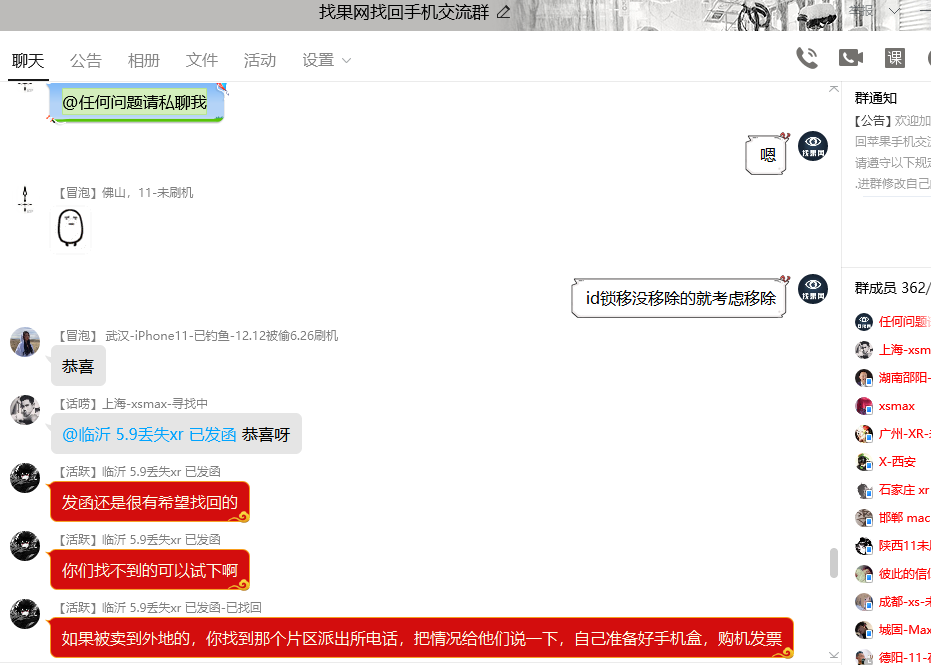The image size is (931, 665).
Task: Select member 上海-xsm in member list
Action: (892, 350)
